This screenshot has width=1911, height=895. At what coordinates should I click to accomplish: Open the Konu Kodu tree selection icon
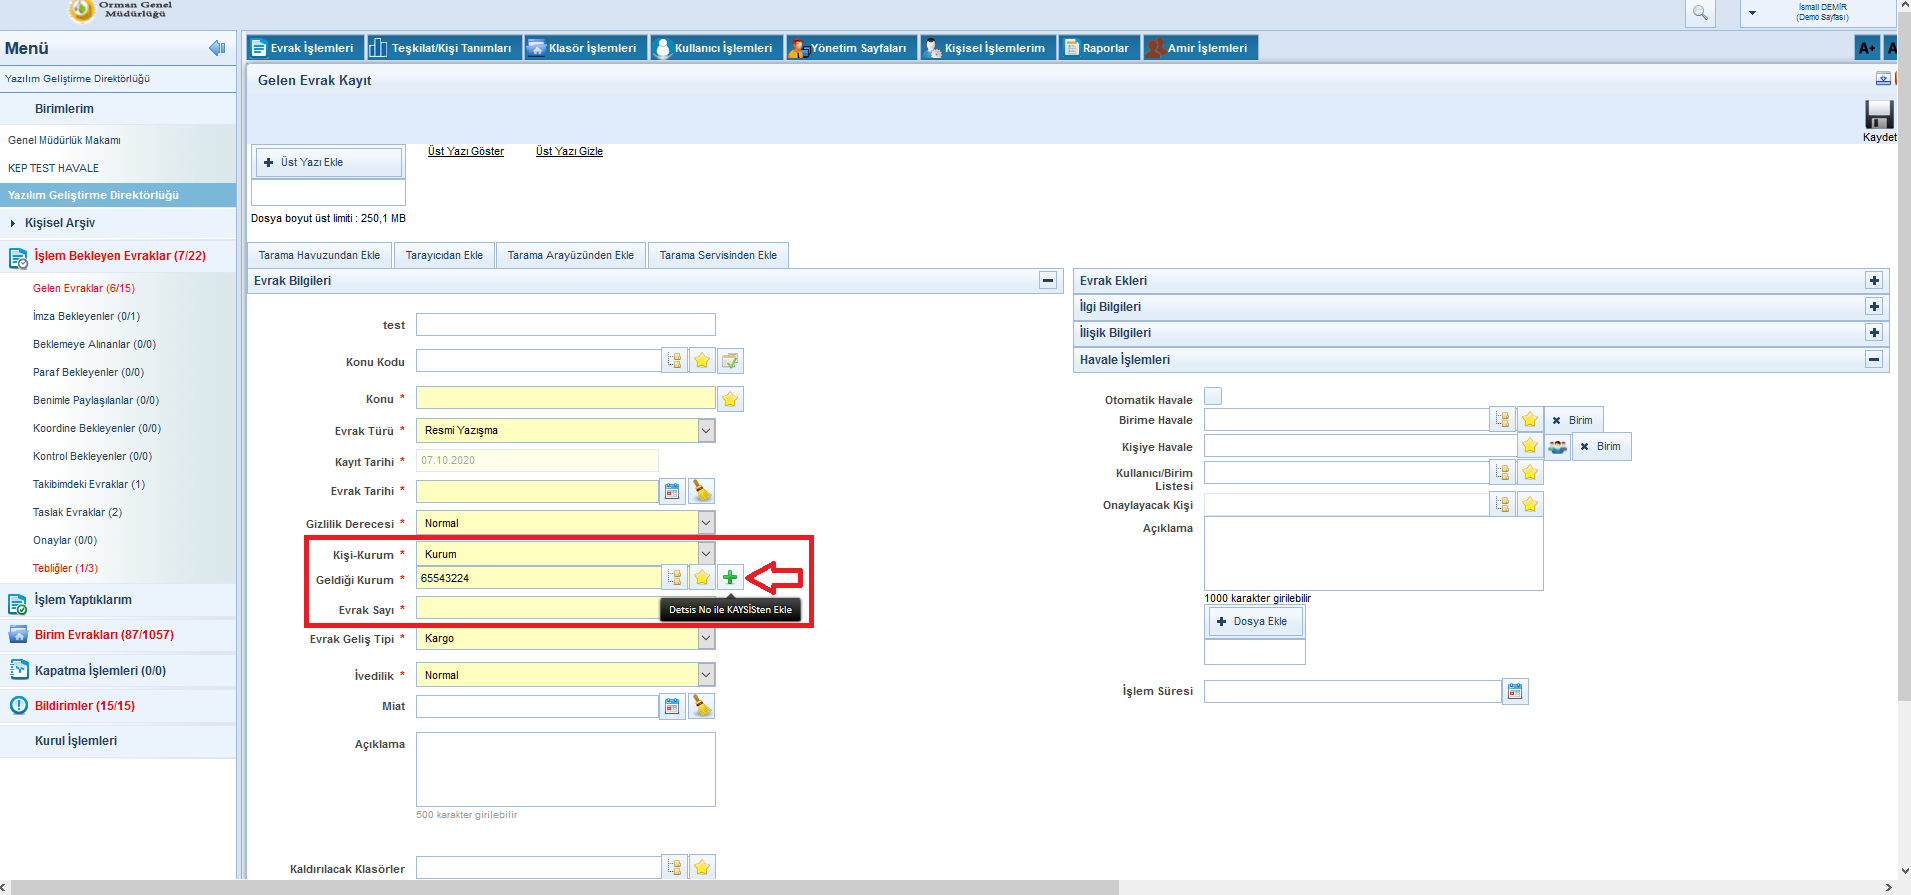click(674, 361)
